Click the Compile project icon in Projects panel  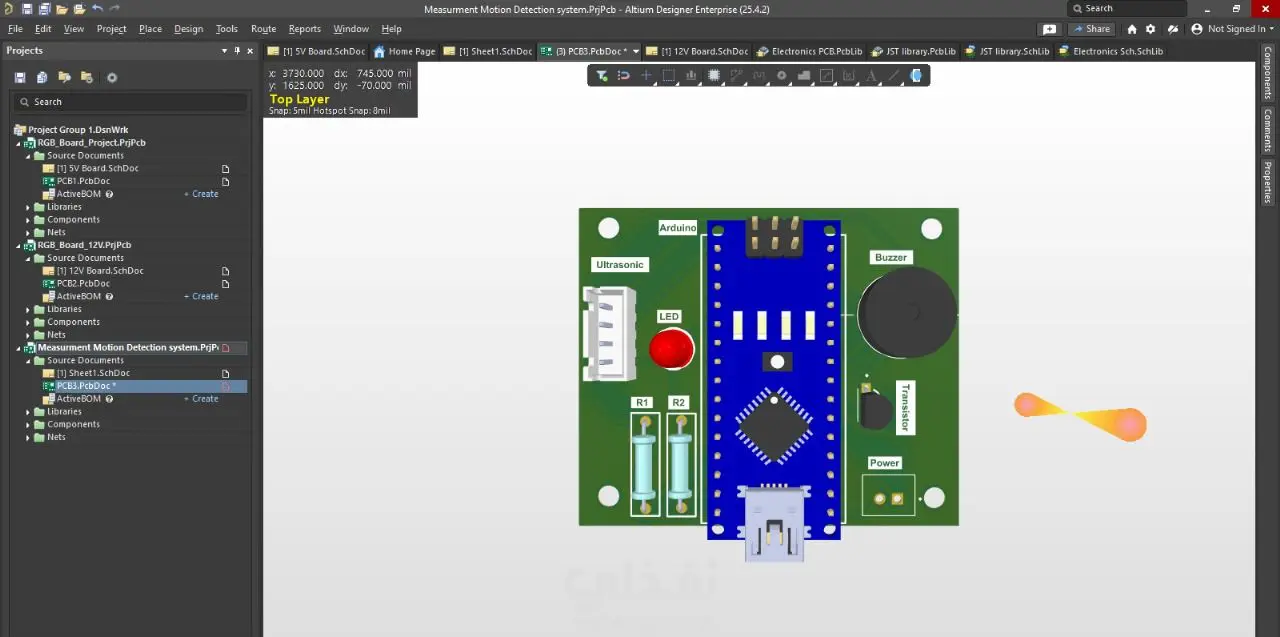point(42,77)
